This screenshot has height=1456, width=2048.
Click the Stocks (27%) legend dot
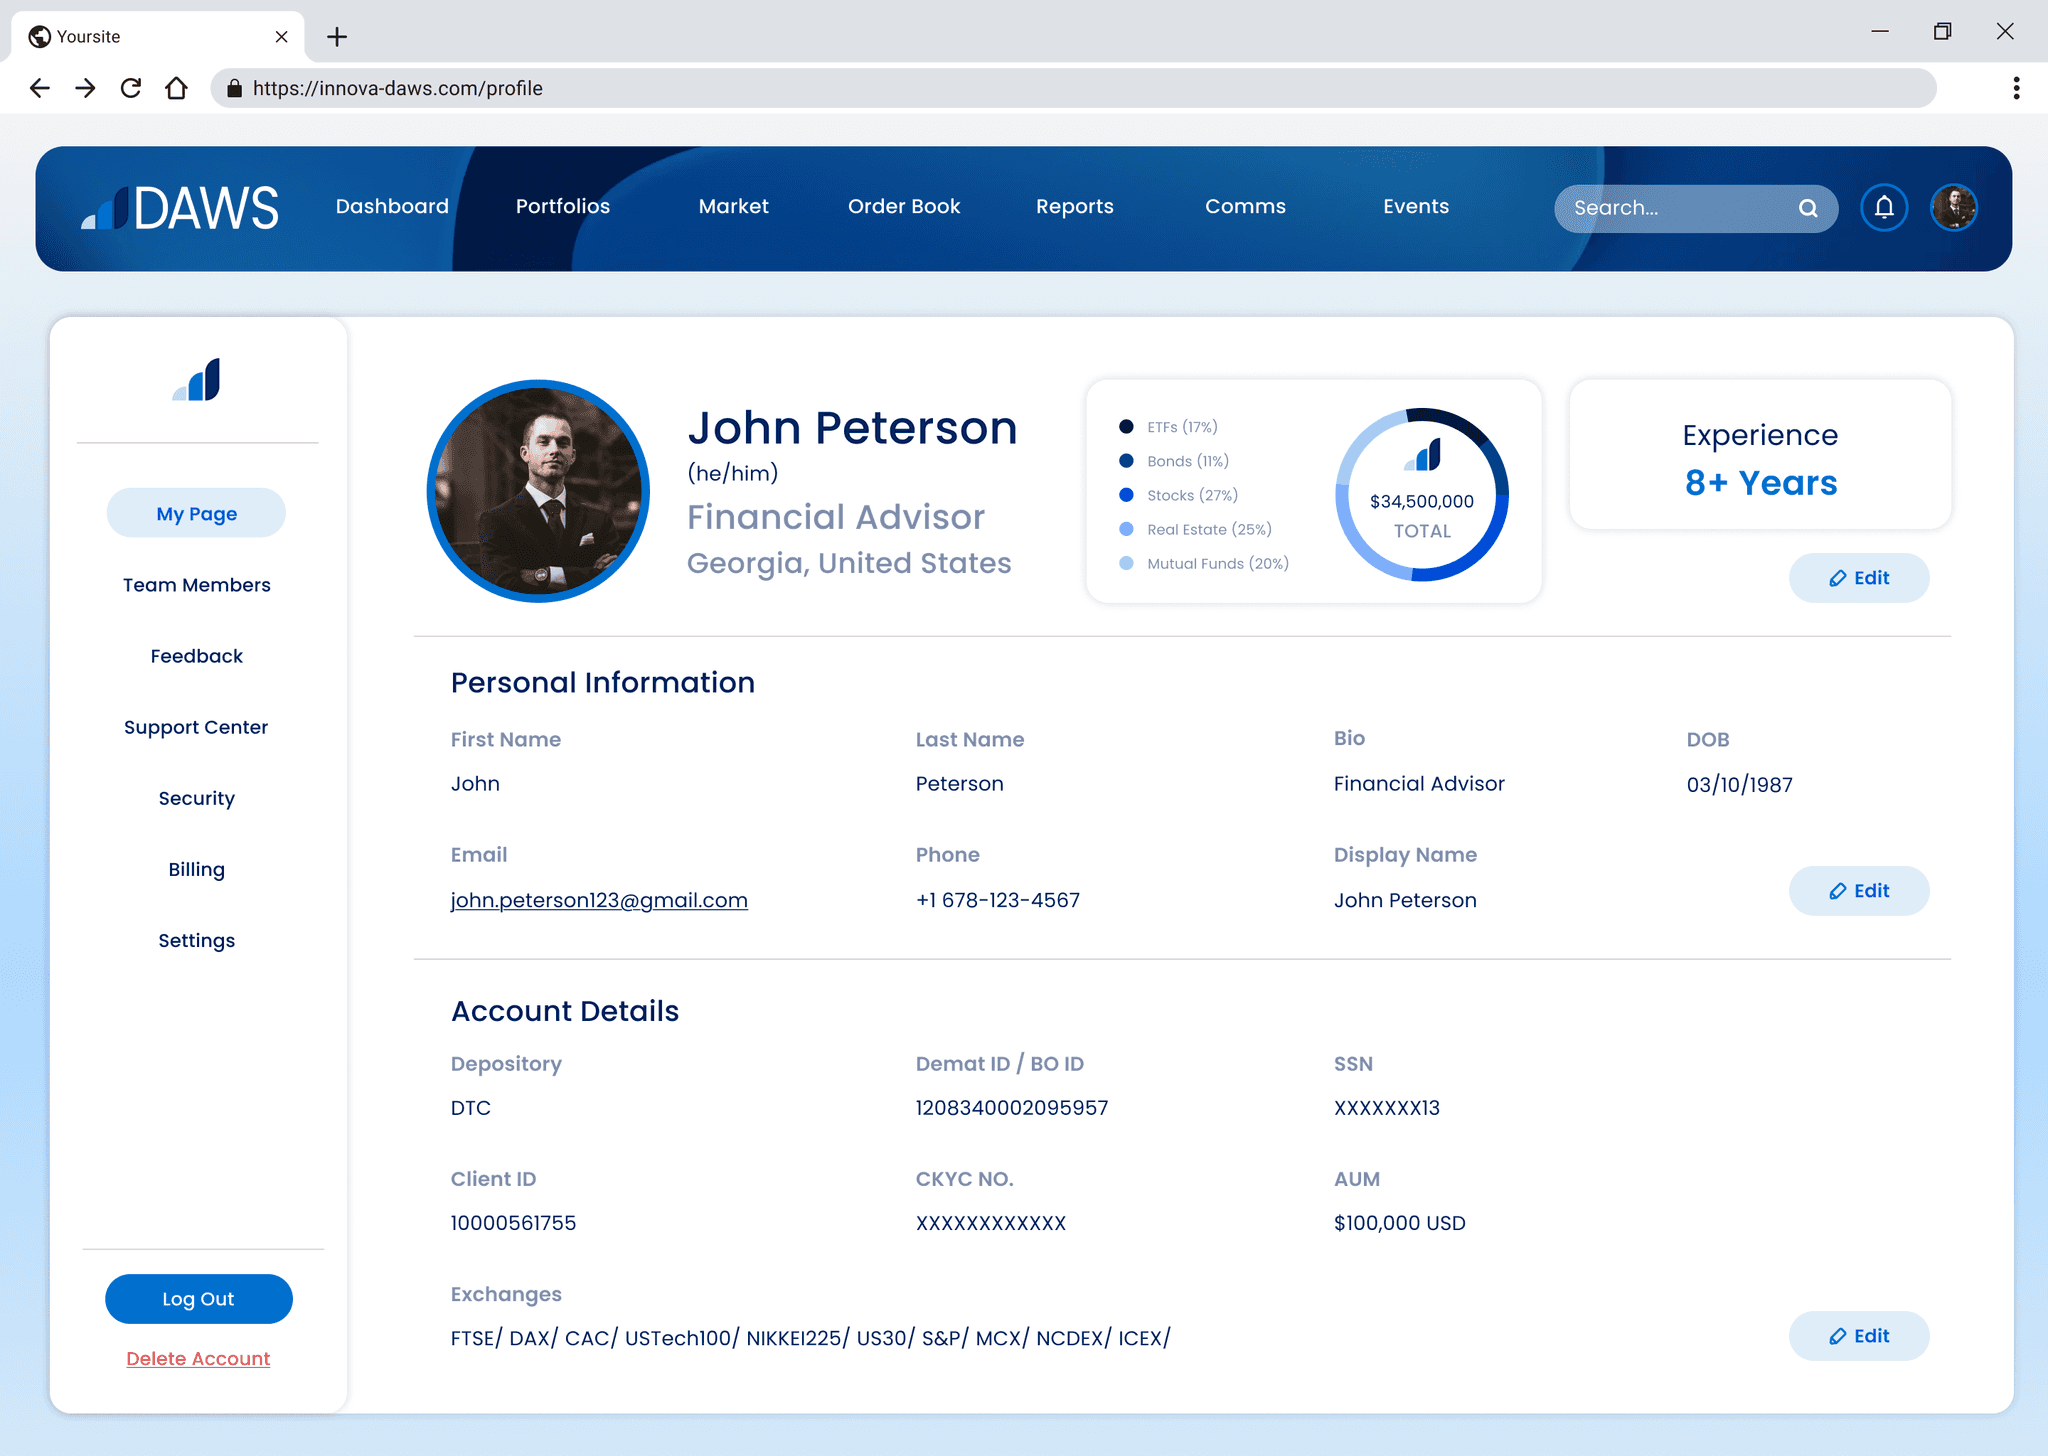[x=1126, y=495]
